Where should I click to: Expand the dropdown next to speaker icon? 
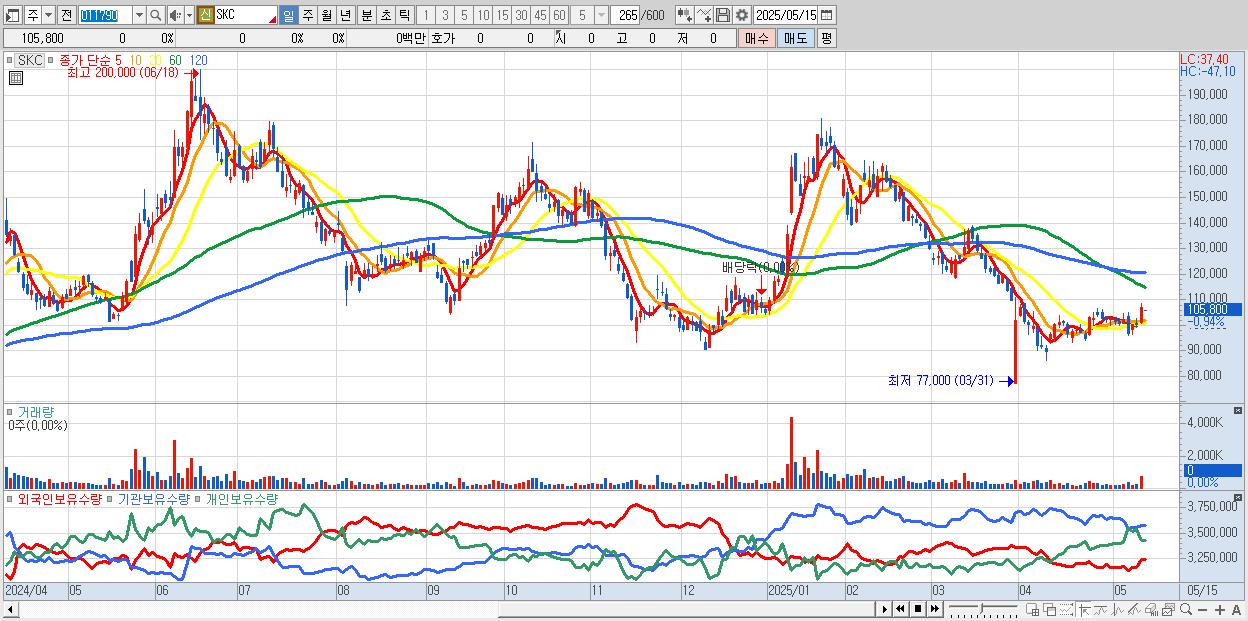click(189, 15)
